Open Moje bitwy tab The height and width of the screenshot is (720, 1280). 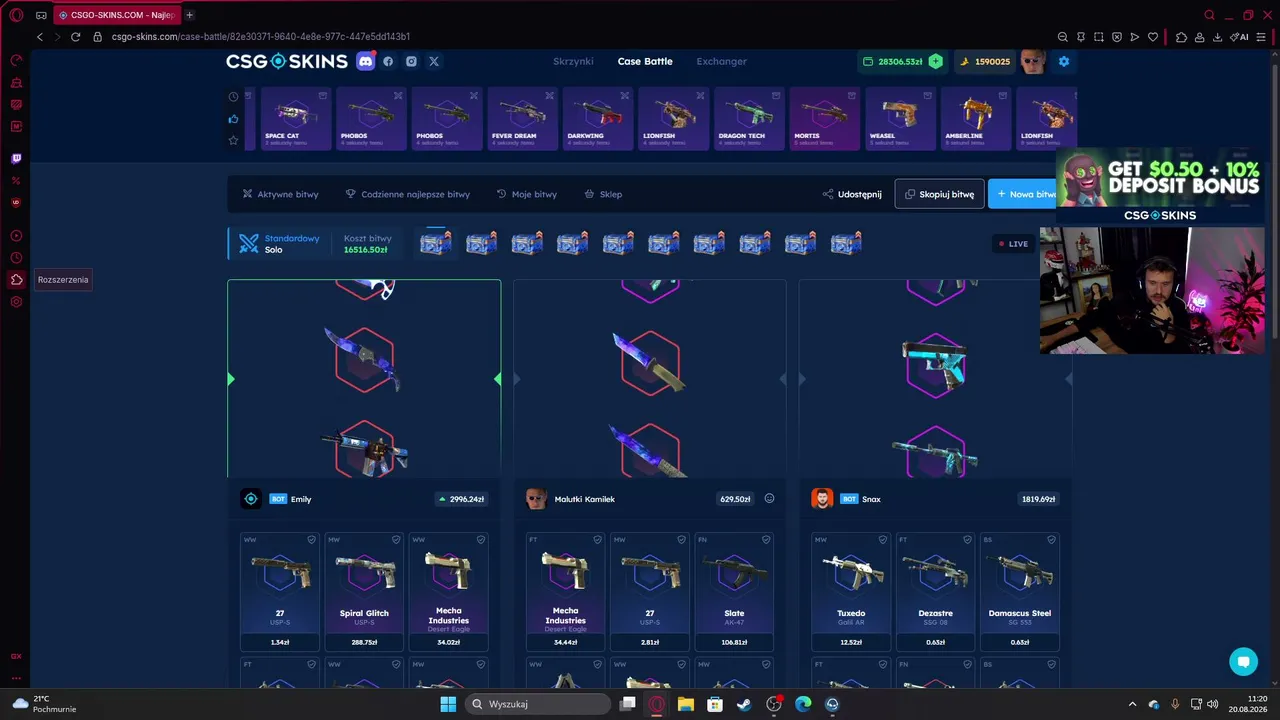526,194
